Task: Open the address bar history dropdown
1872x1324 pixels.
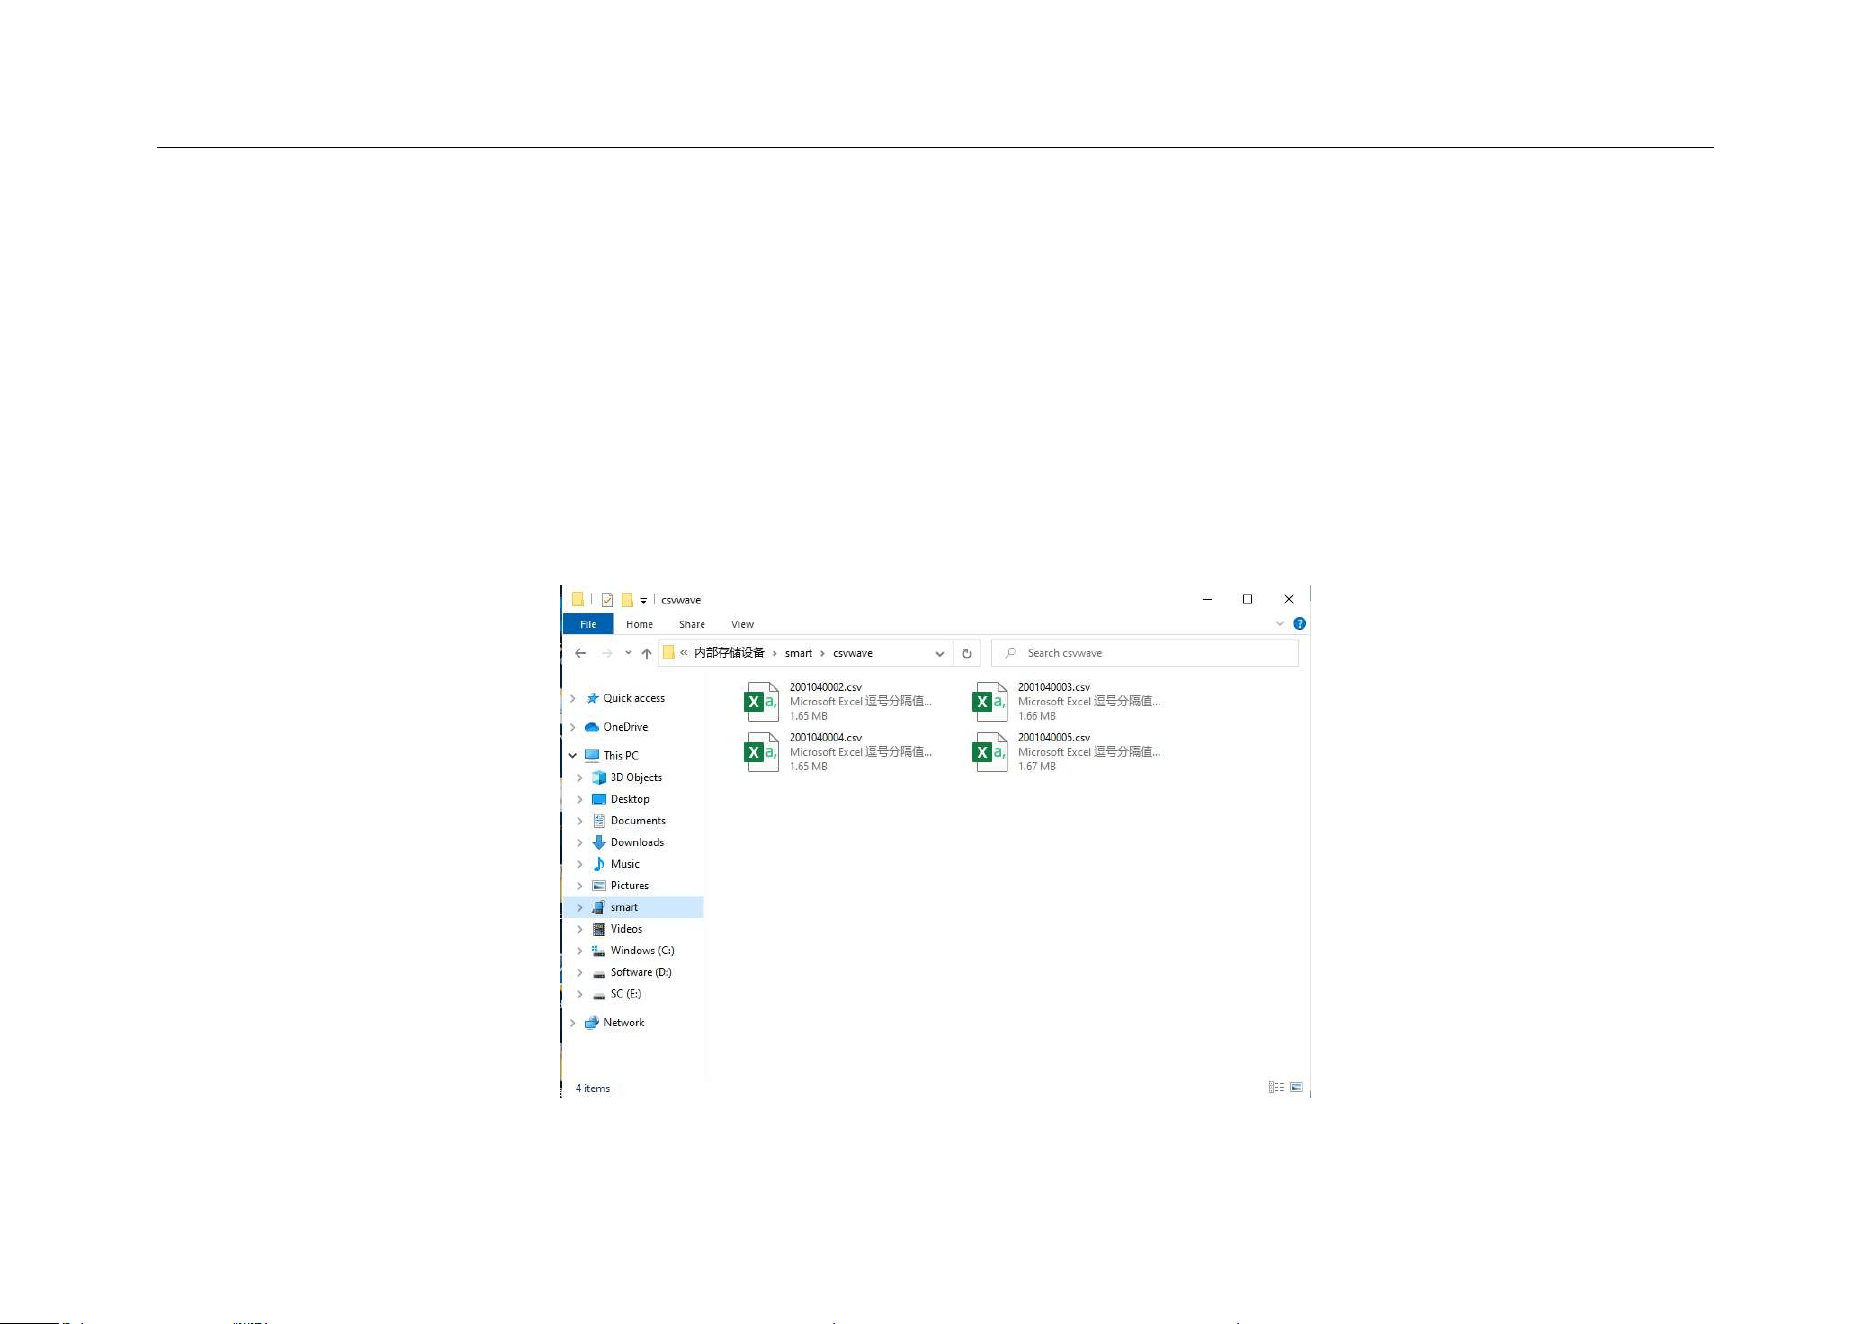Action: (x=940, y=653)
